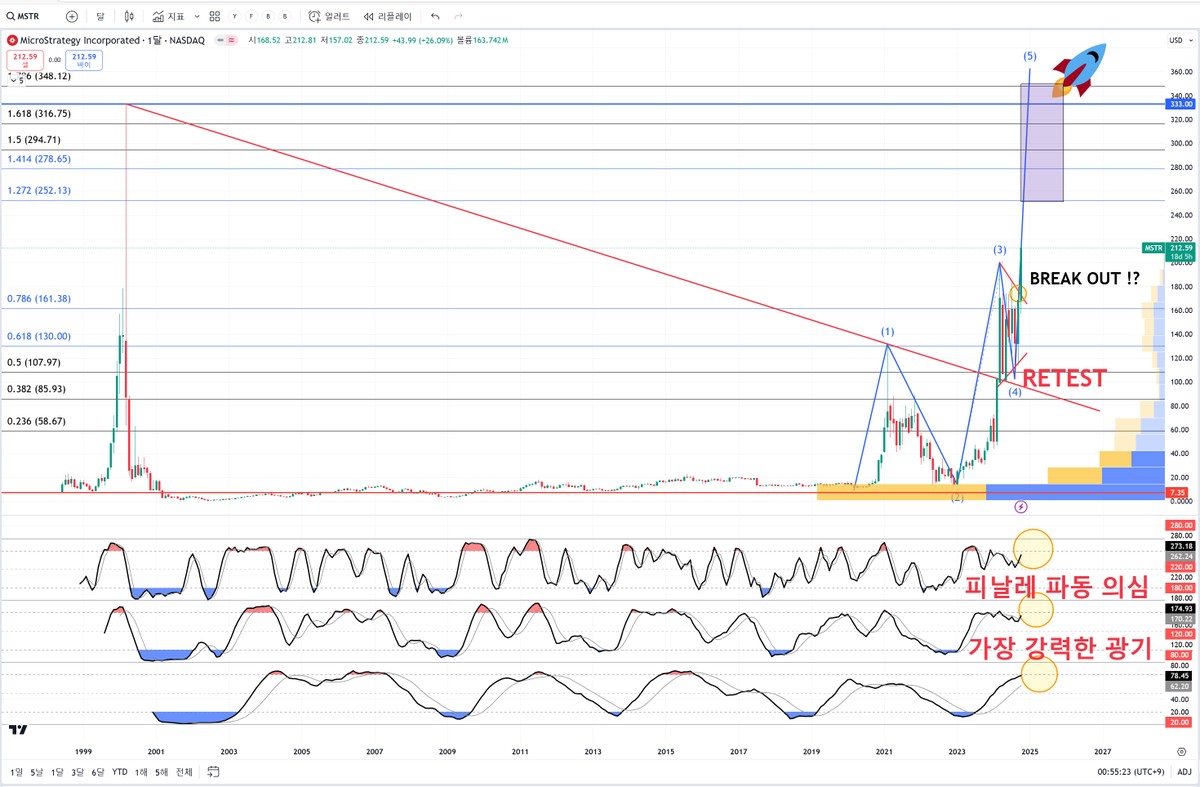Create an alert with the 얼러트 button
The width and height of the screenshot is (1200, 787).
pyautogui.click(x=329, y=16)
